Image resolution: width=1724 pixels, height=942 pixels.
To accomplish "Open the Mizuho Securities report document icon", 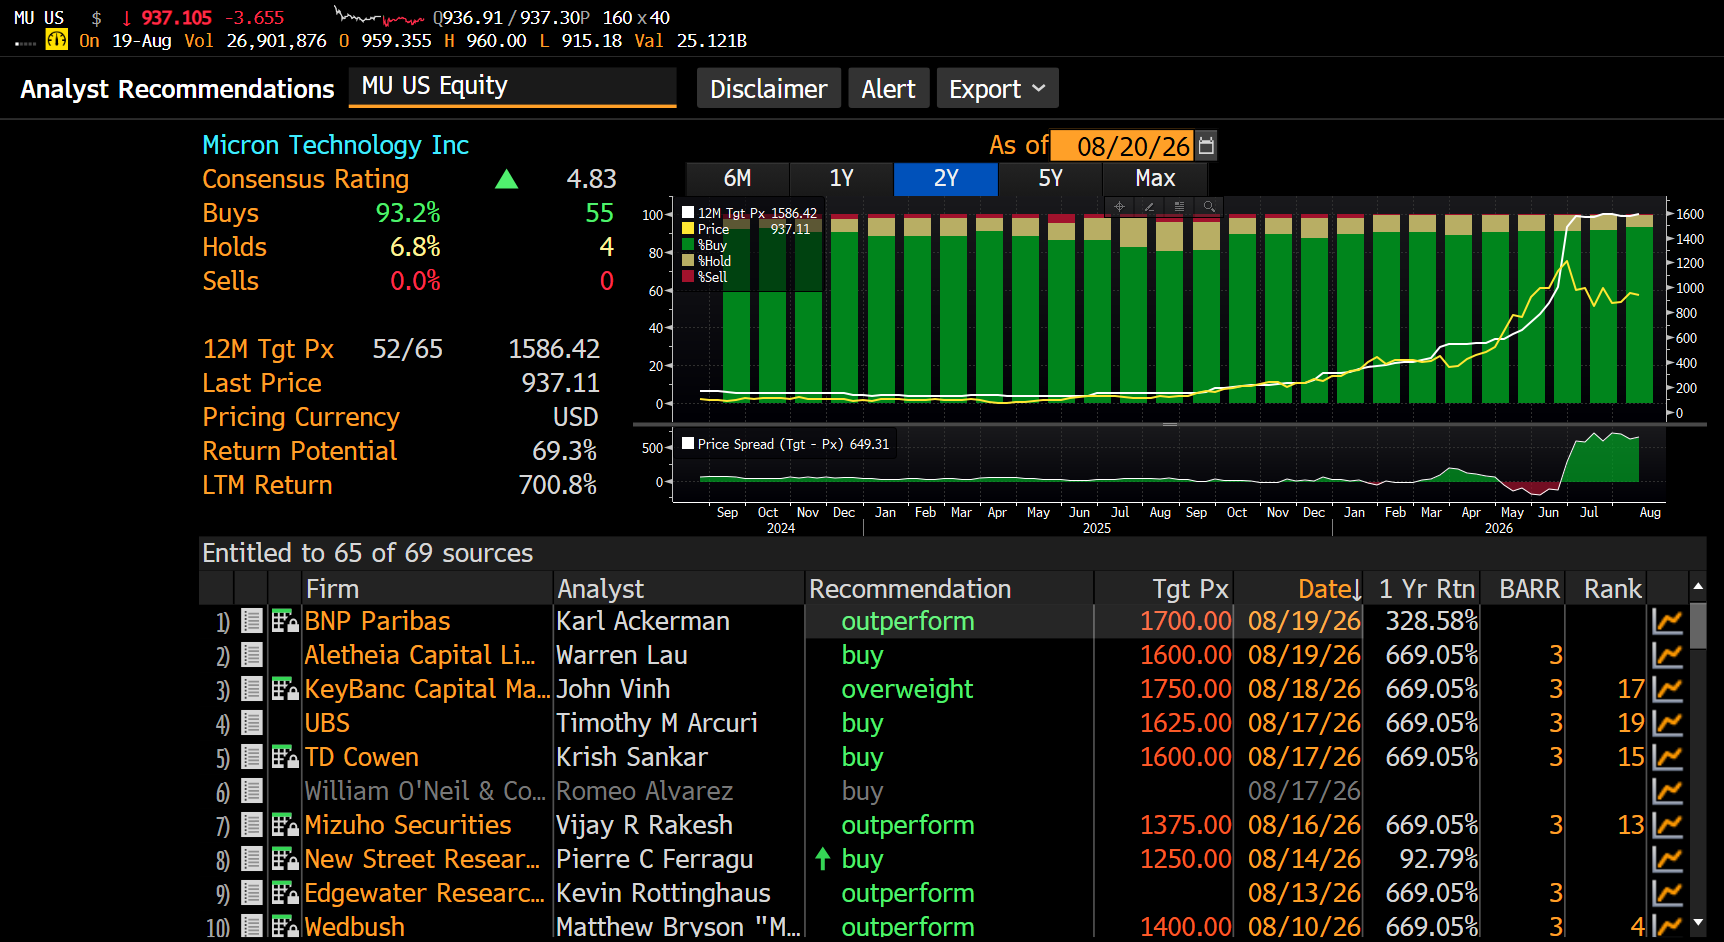I will click(x=252, y=825).
